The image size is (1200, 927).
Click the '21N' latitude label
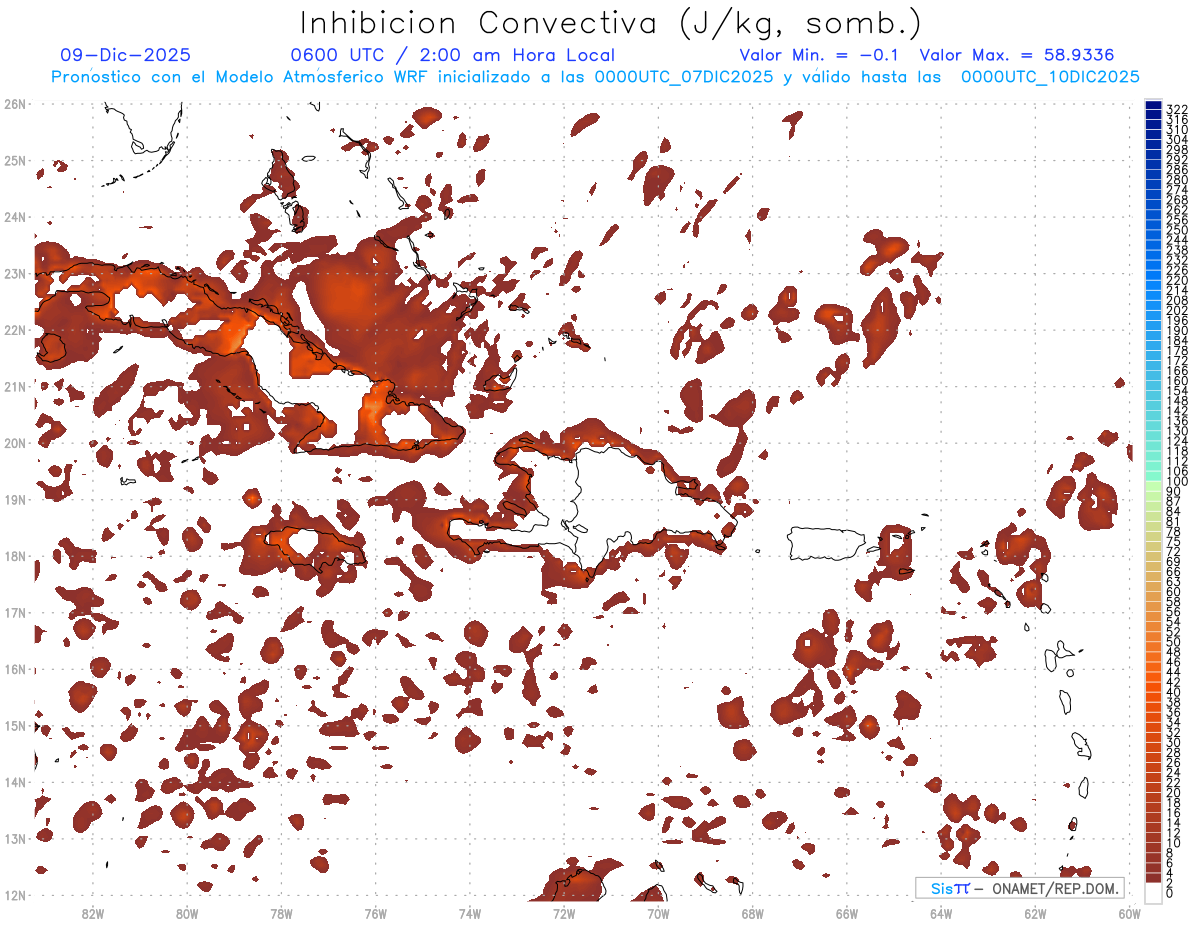tap(15, 386)
